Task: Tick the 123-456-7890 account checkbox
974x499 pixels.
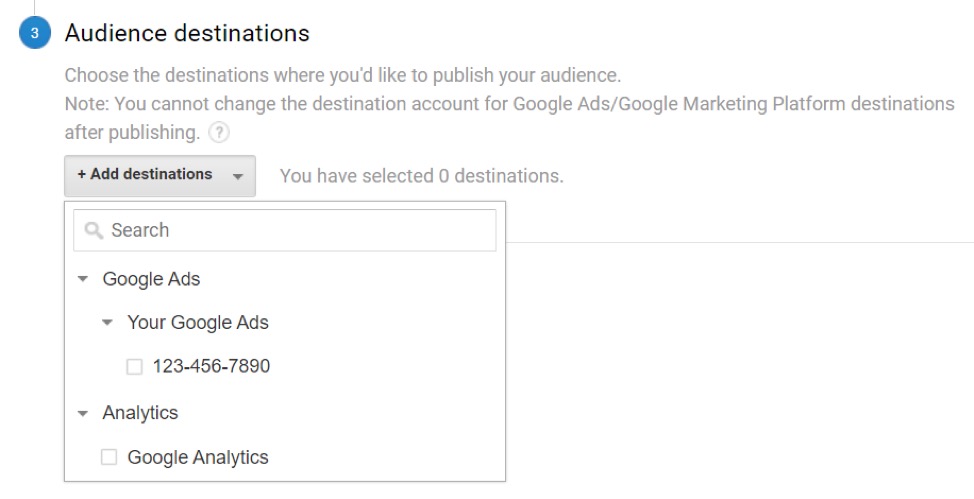Action: point(134,367)
